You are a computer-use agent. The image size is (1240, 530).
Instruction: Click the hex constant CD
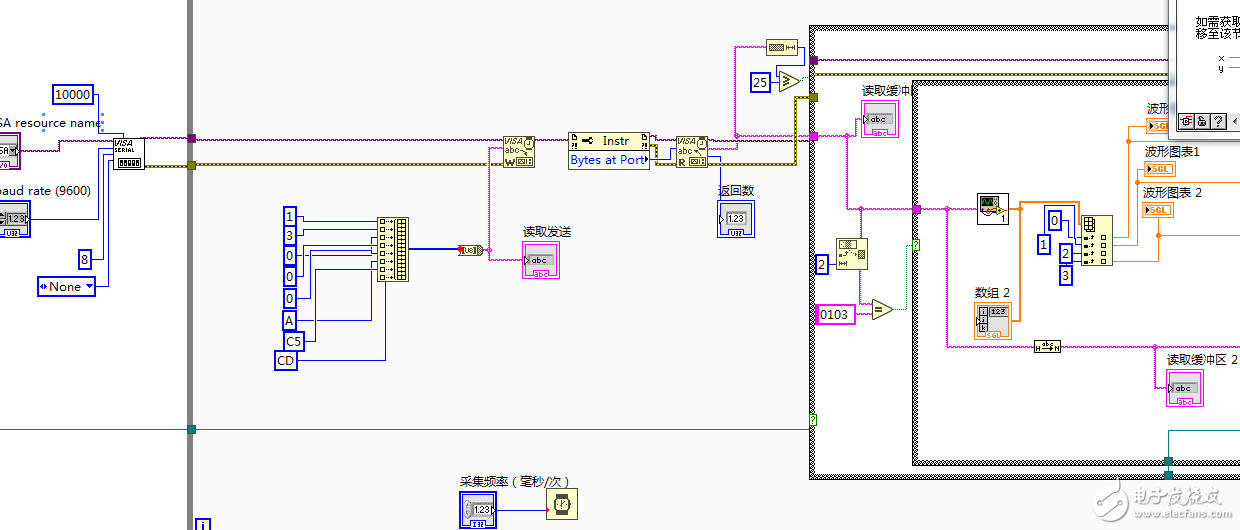[286, 361]
